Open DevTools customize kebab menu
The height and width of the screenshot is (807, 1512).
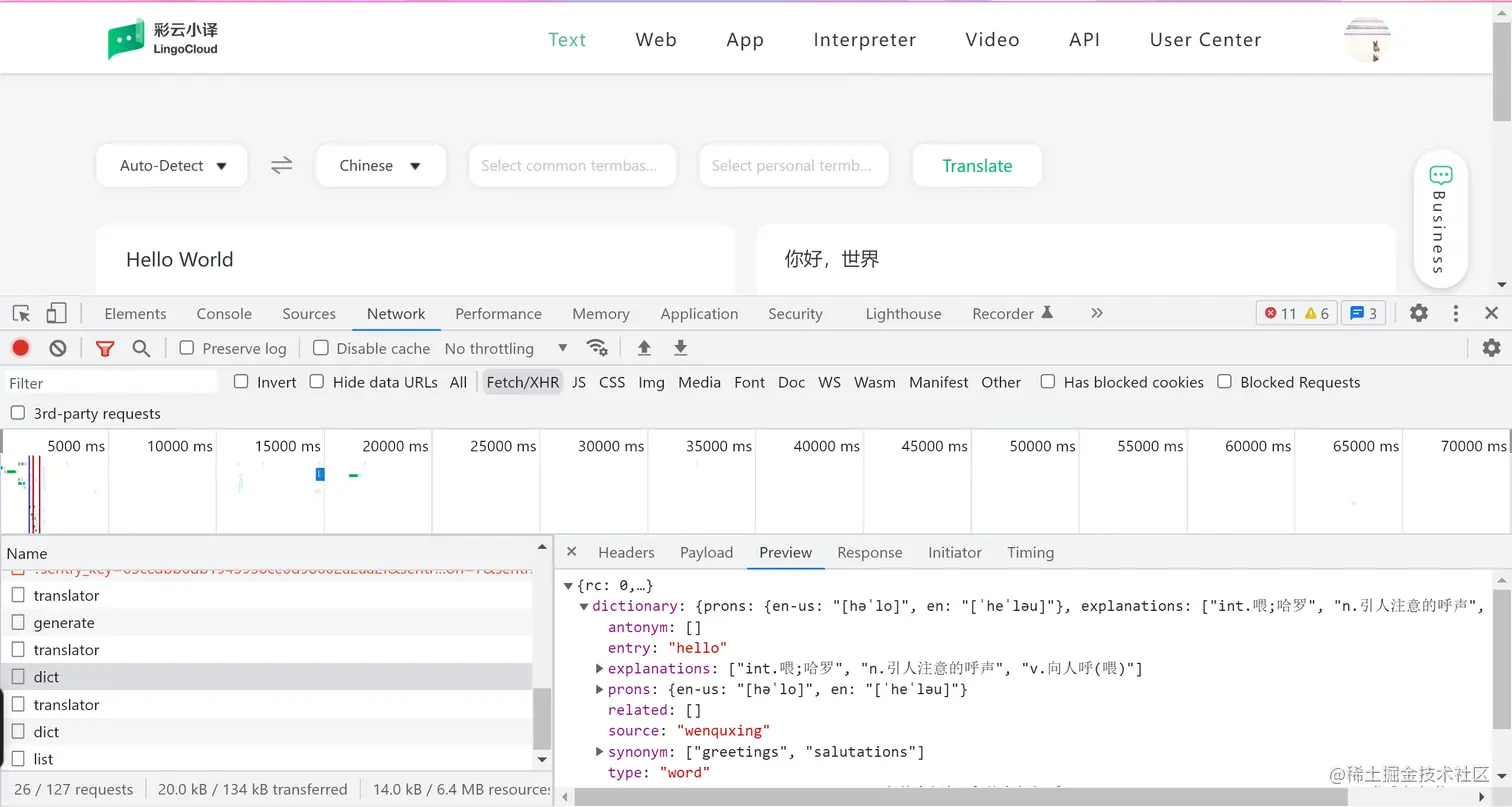[1456, 313]
